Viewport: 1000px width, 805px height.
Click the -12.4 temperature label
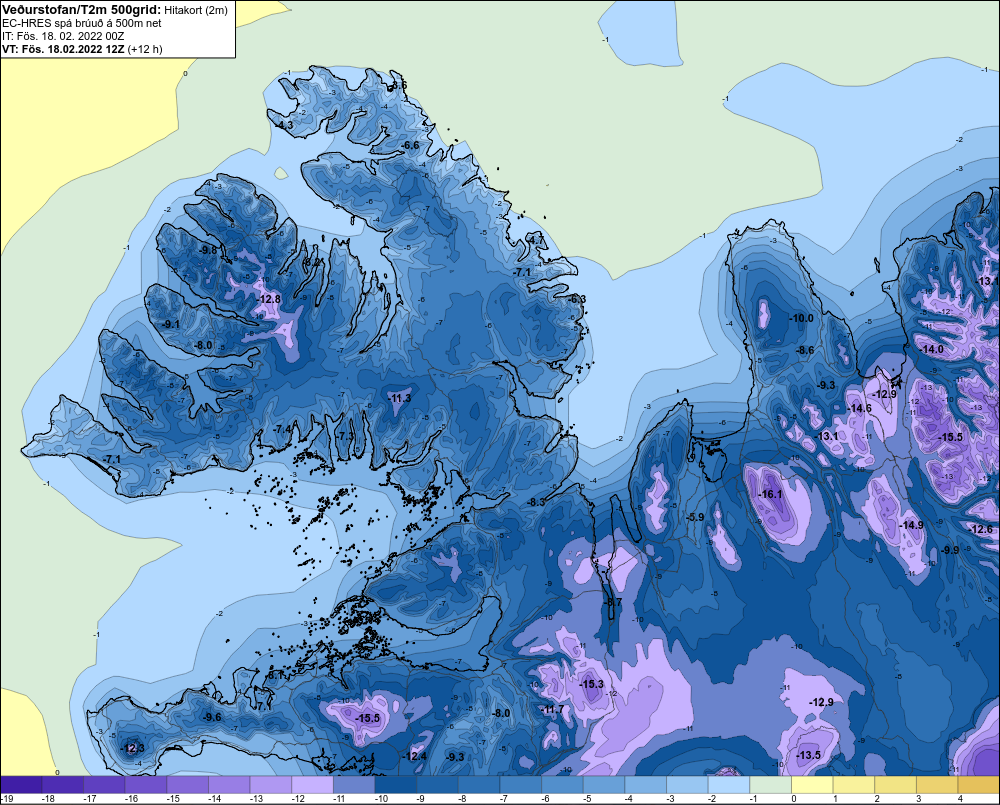[415, 756]
